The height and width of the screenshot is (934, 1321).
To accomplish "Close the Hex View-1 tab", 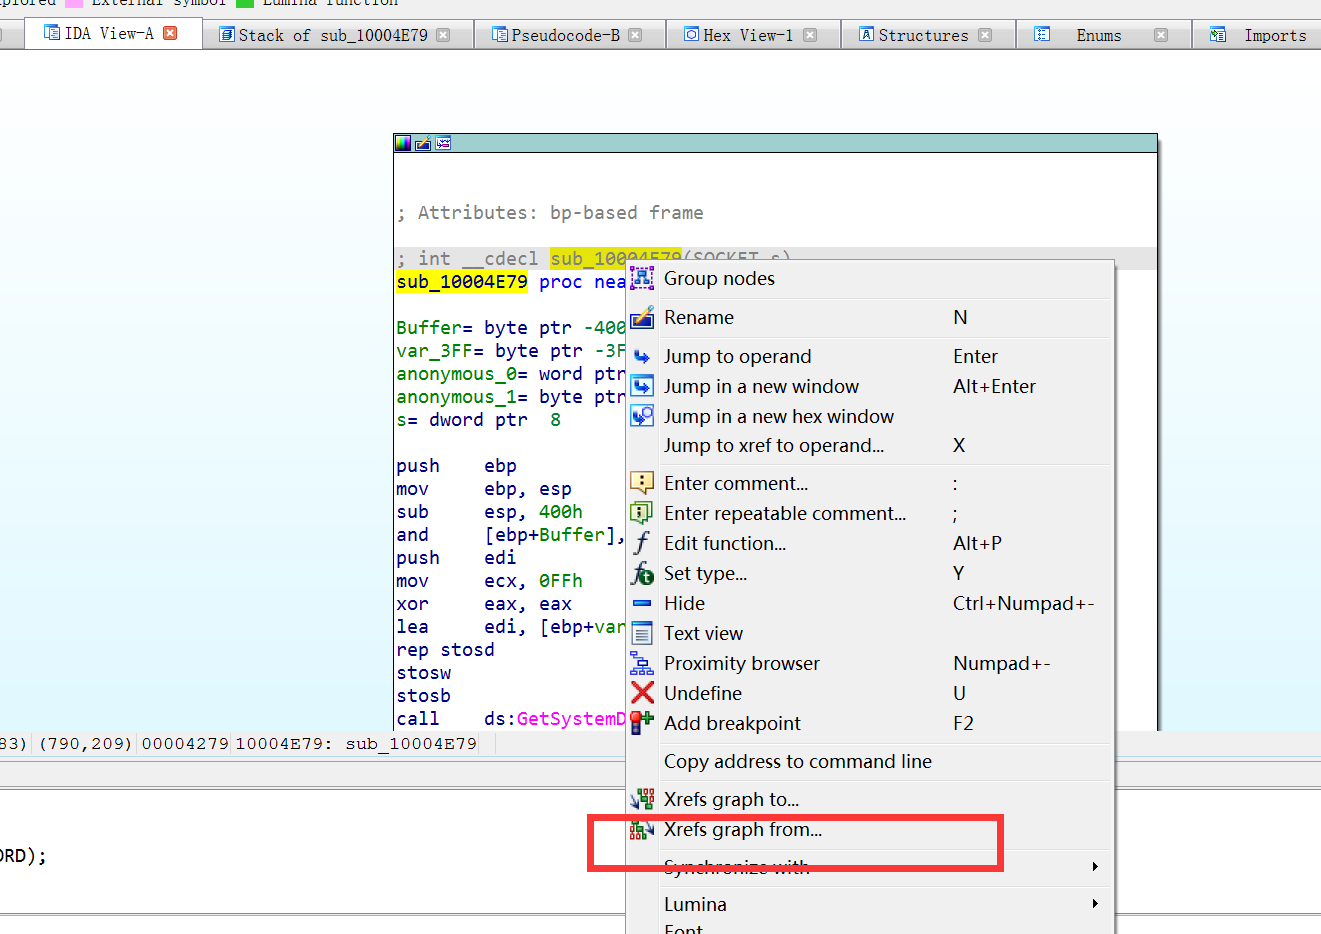I will click(810, 35).
